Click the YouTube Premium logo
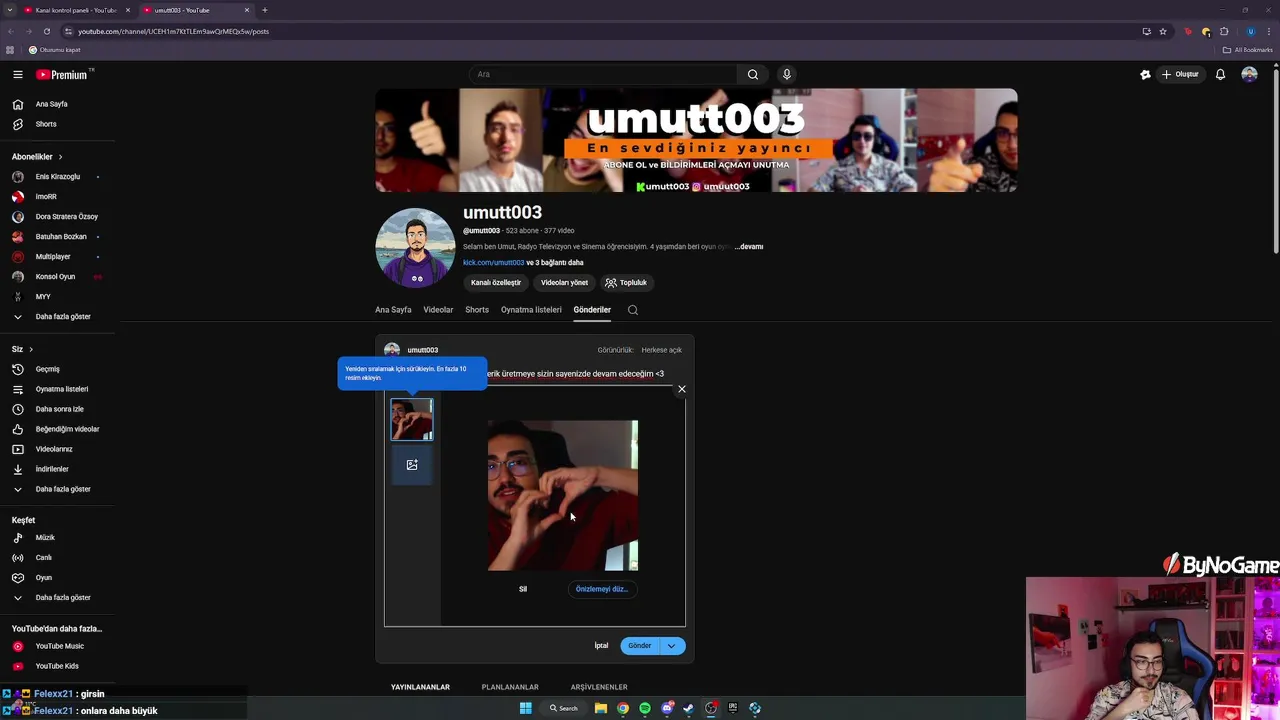This screenshot has width=1280, height=720. pos(62,74)
